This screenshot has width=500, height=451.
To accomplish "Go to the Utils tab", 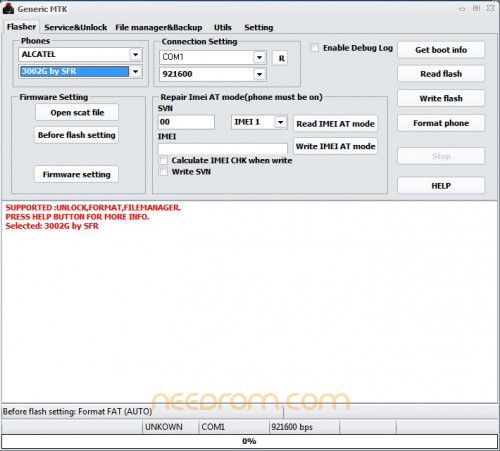I will click(223, 27).
